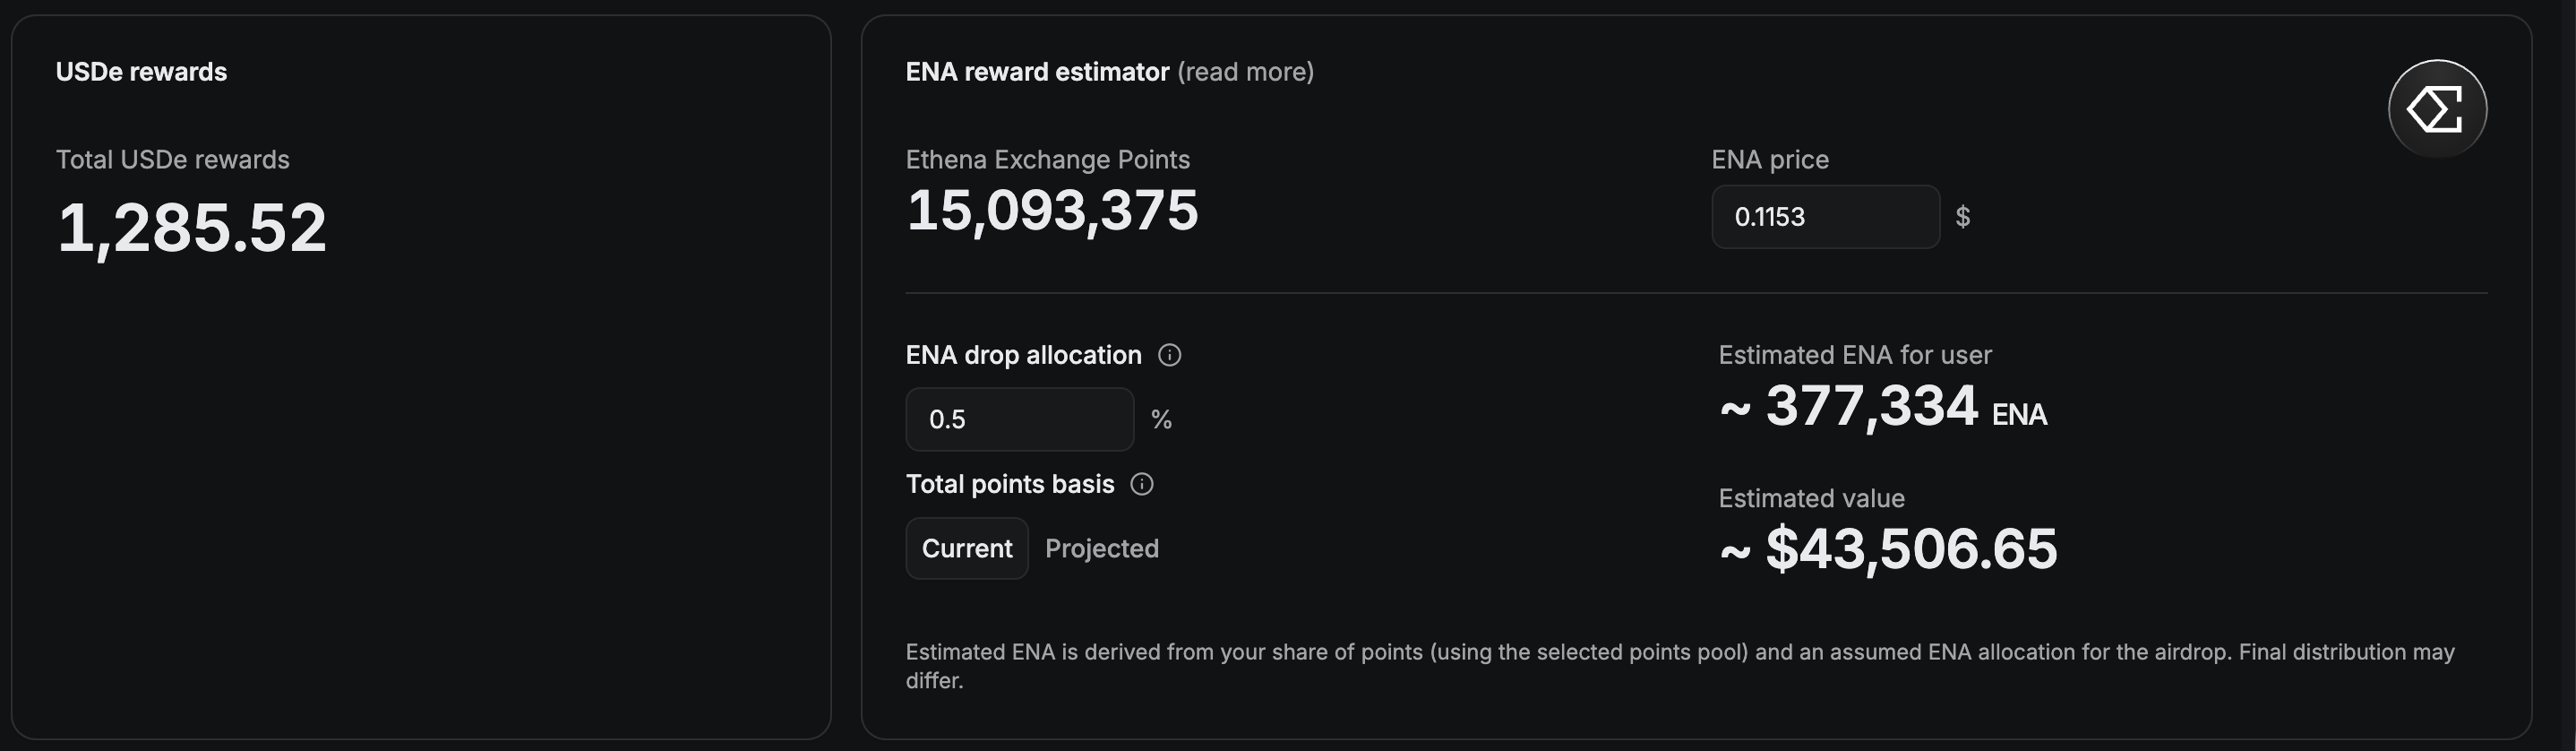Open the ENA drop allocation info icon
The height and width of the screenshot is (751, 2576).
click(x=1169, y=355)
